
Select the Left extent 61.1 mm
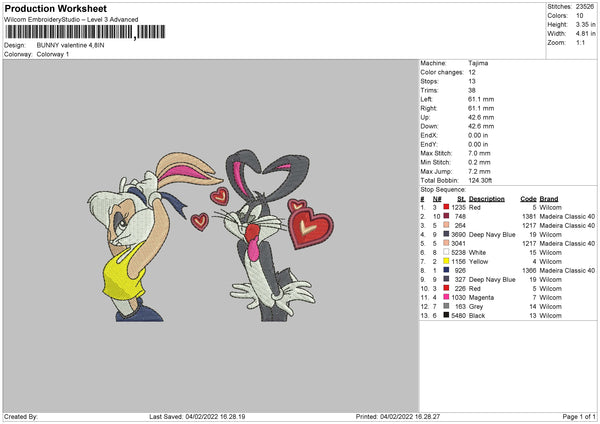pyautogui.click(x=481, y=99)
